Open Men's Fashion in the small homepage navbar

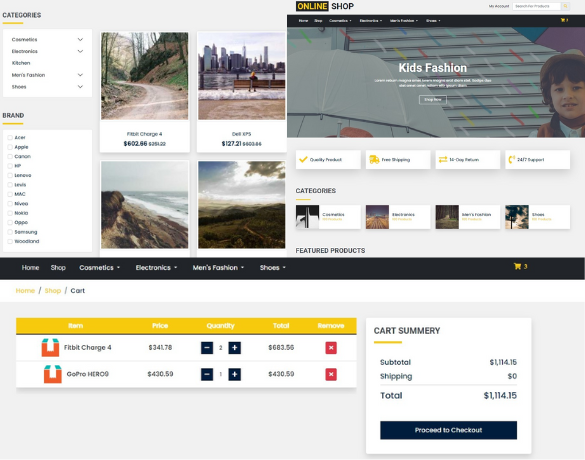404,21
